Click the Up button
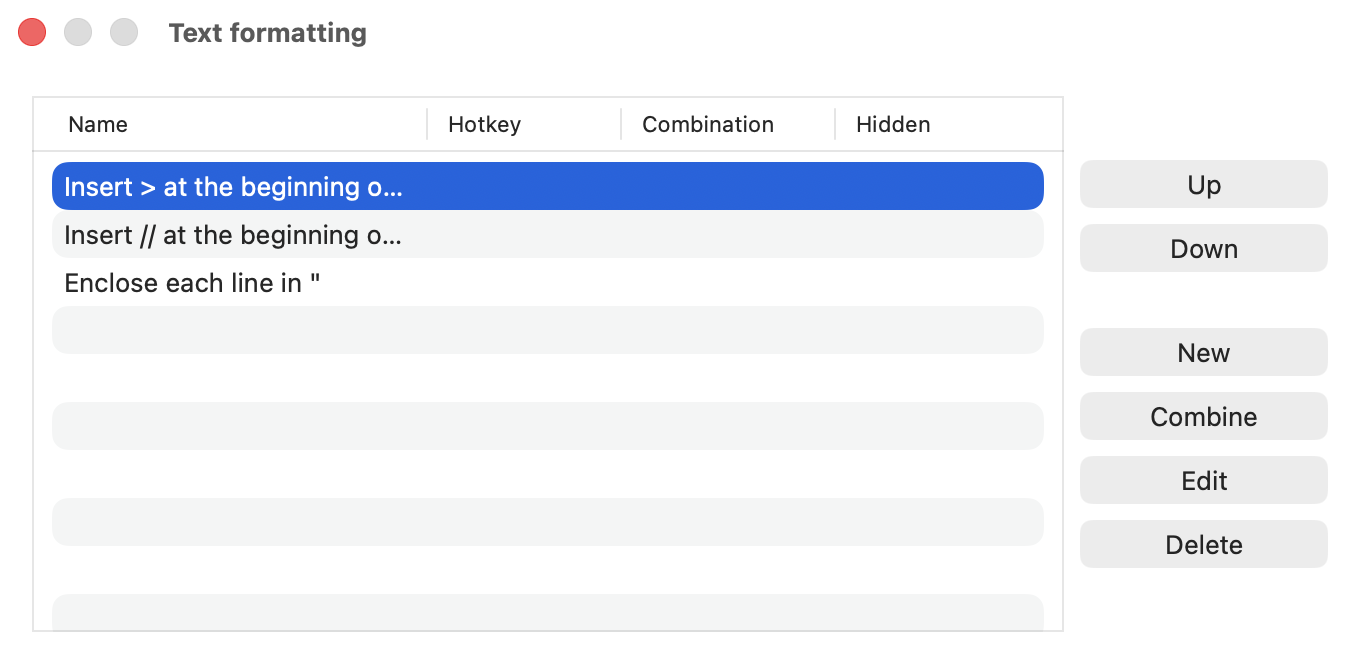 [x=1203, y=185]
